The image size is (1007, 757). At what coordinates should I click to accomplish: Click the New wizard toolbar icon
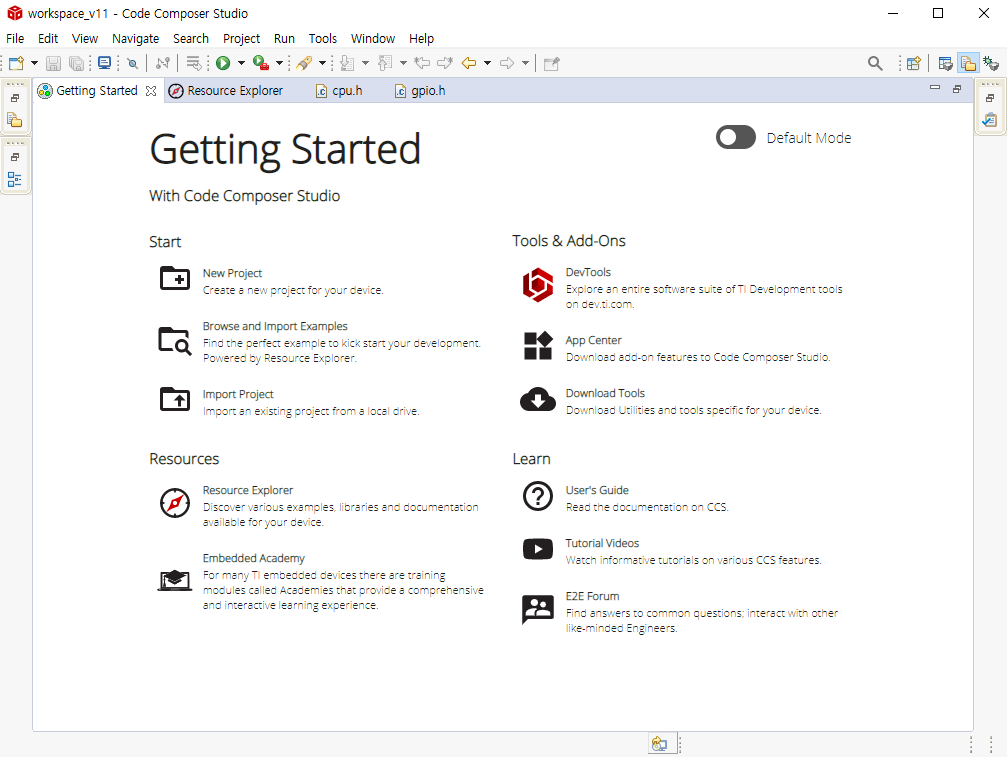click(x=17, y=63)
